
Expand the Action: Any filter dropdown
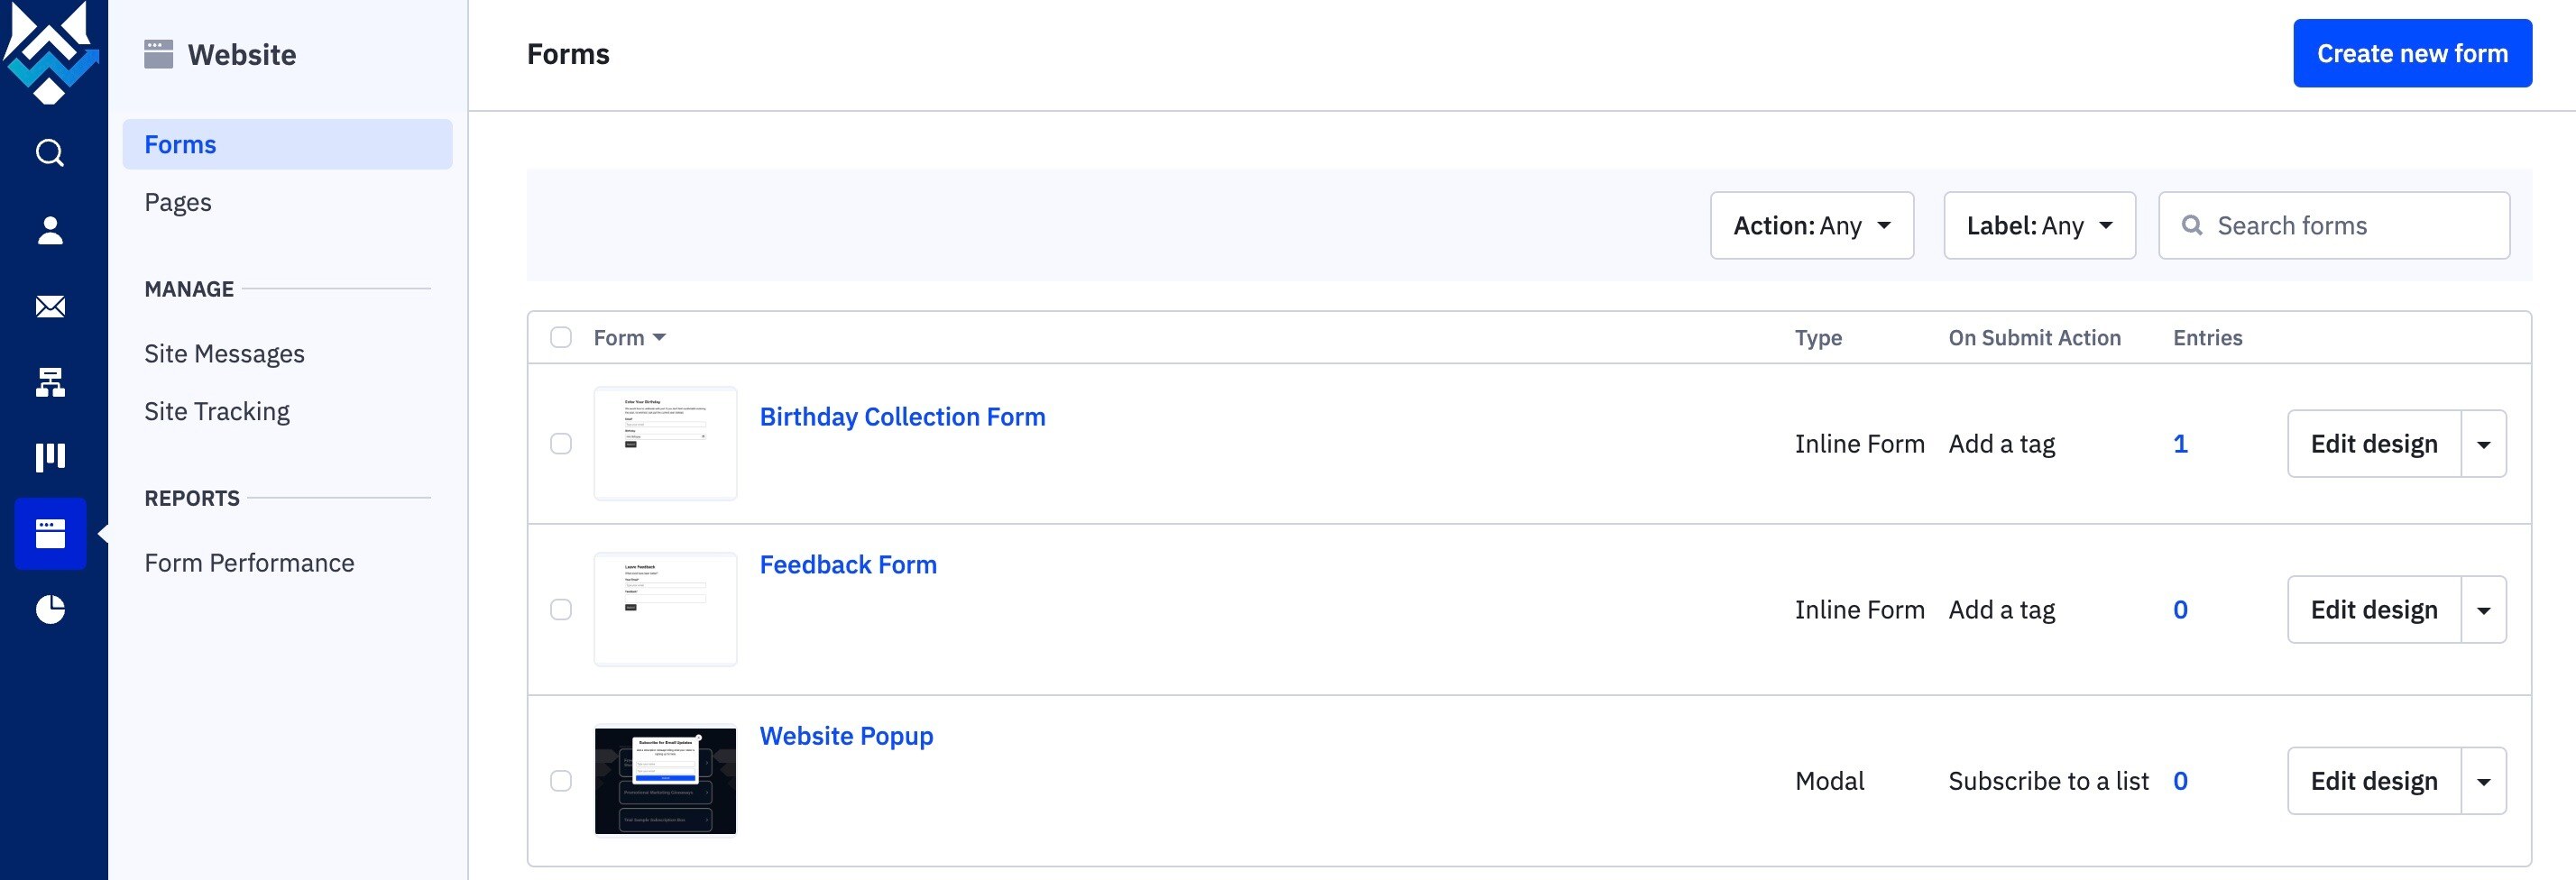[1812, 225]
